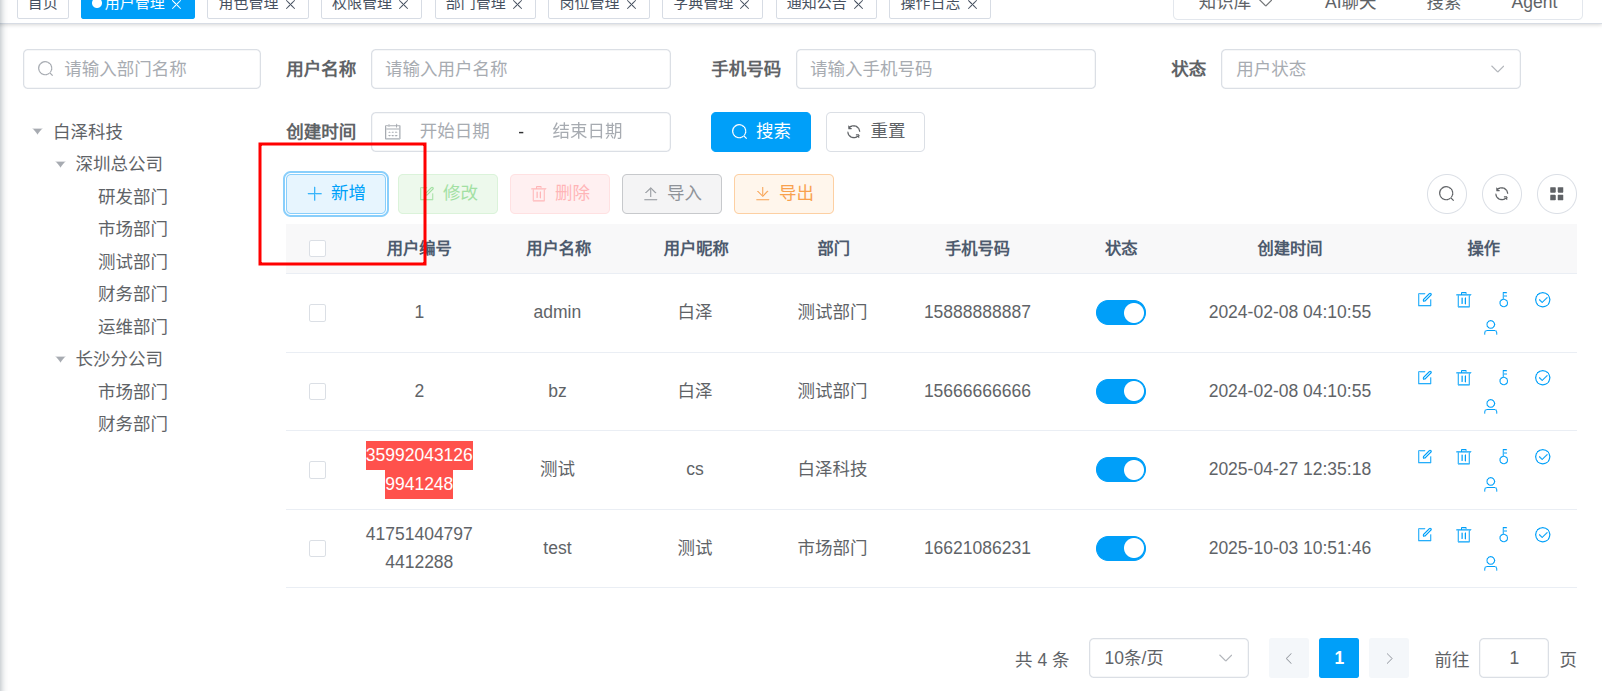This screenshot has height=691, width=1602.
Task: Open the 10条/页 page size dropdown
Action: (1168, 658)
